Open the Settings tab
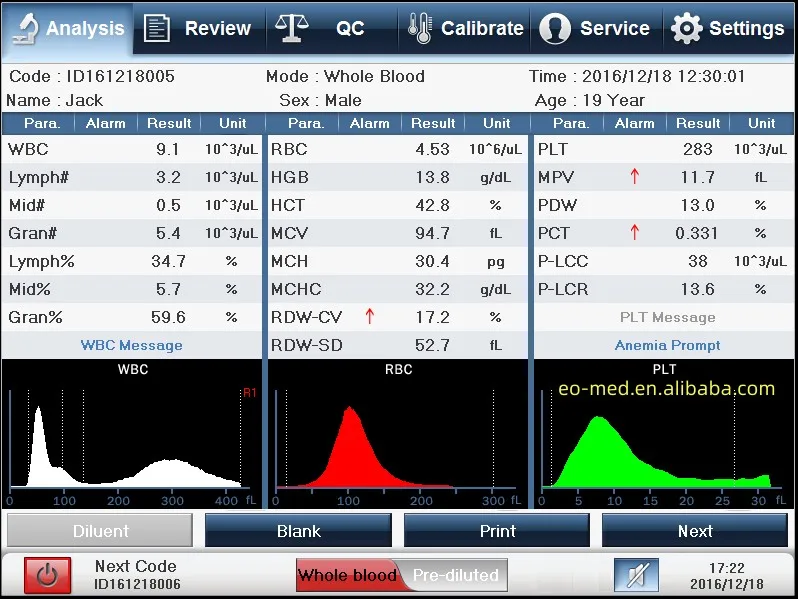The width and height of the screenshot is (798, 599). (729, 28)
